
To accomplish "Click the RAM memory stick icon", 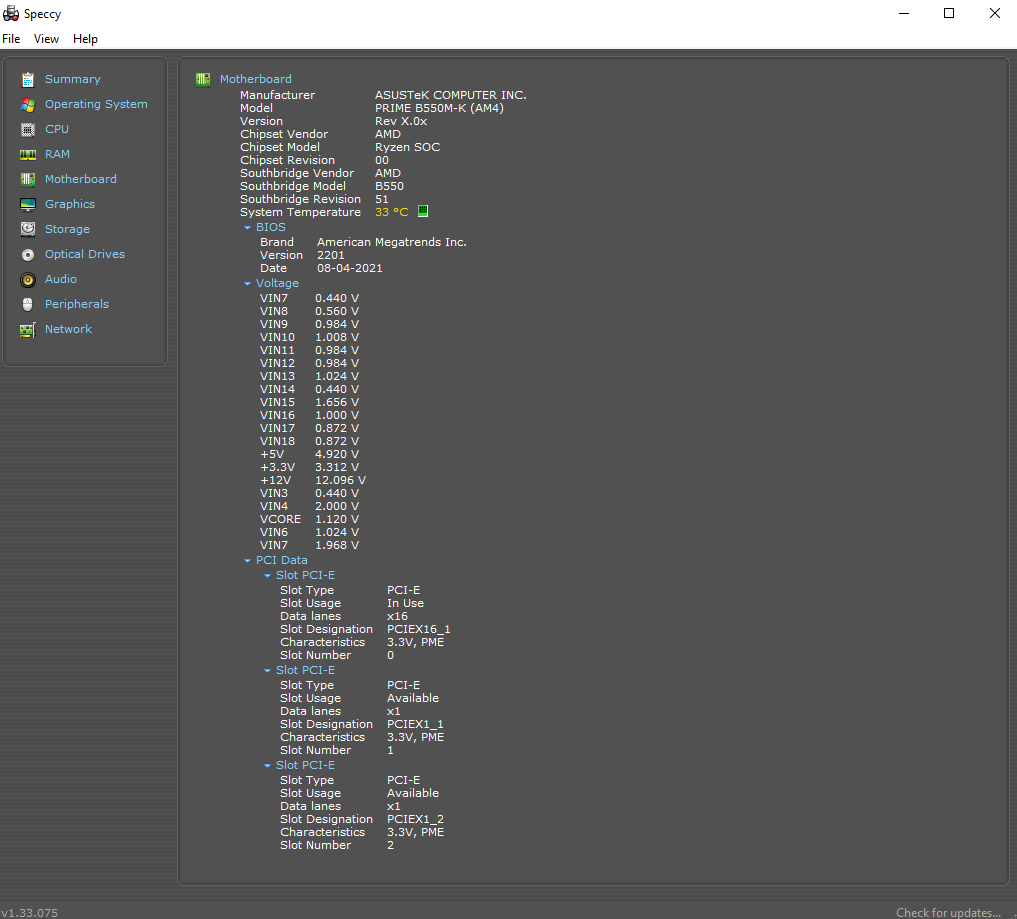I will [28, 154].
